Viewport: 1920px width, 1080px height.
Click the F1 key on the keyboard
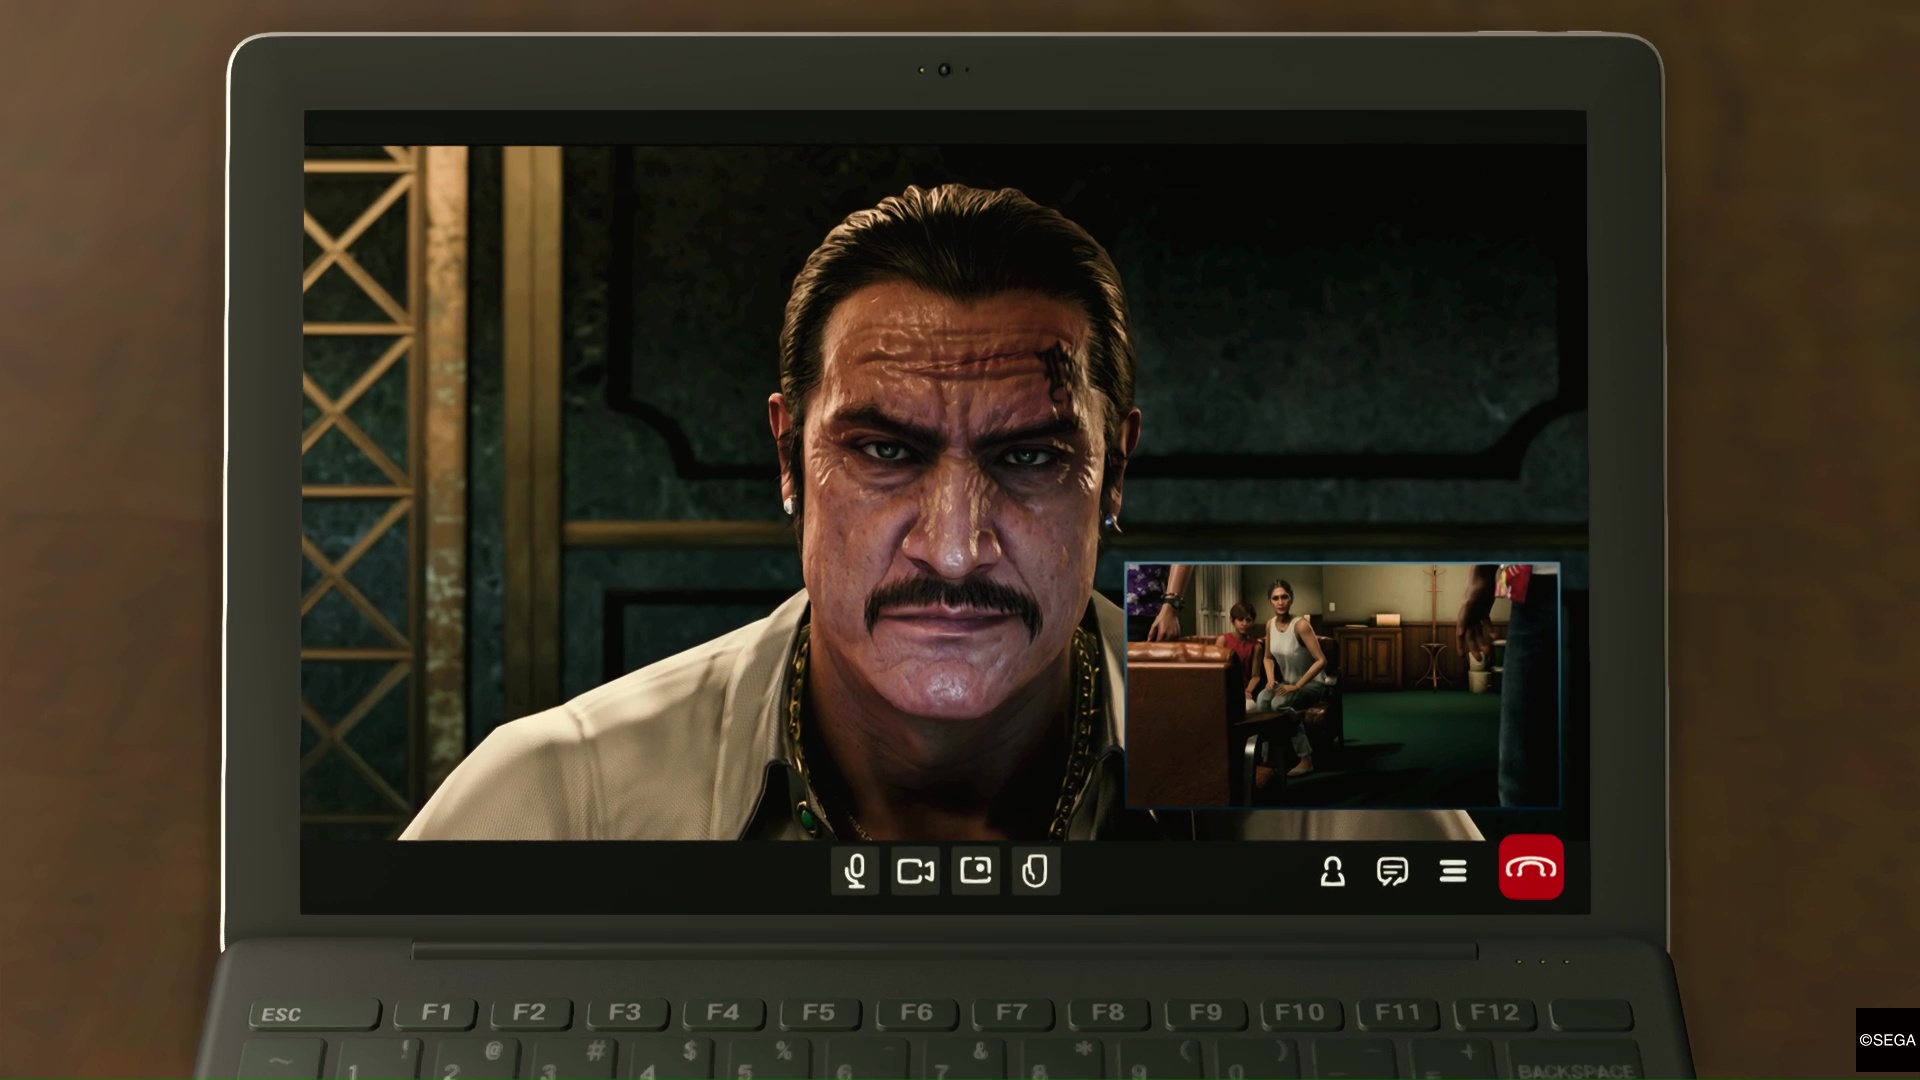click(x=436, y=1013)
